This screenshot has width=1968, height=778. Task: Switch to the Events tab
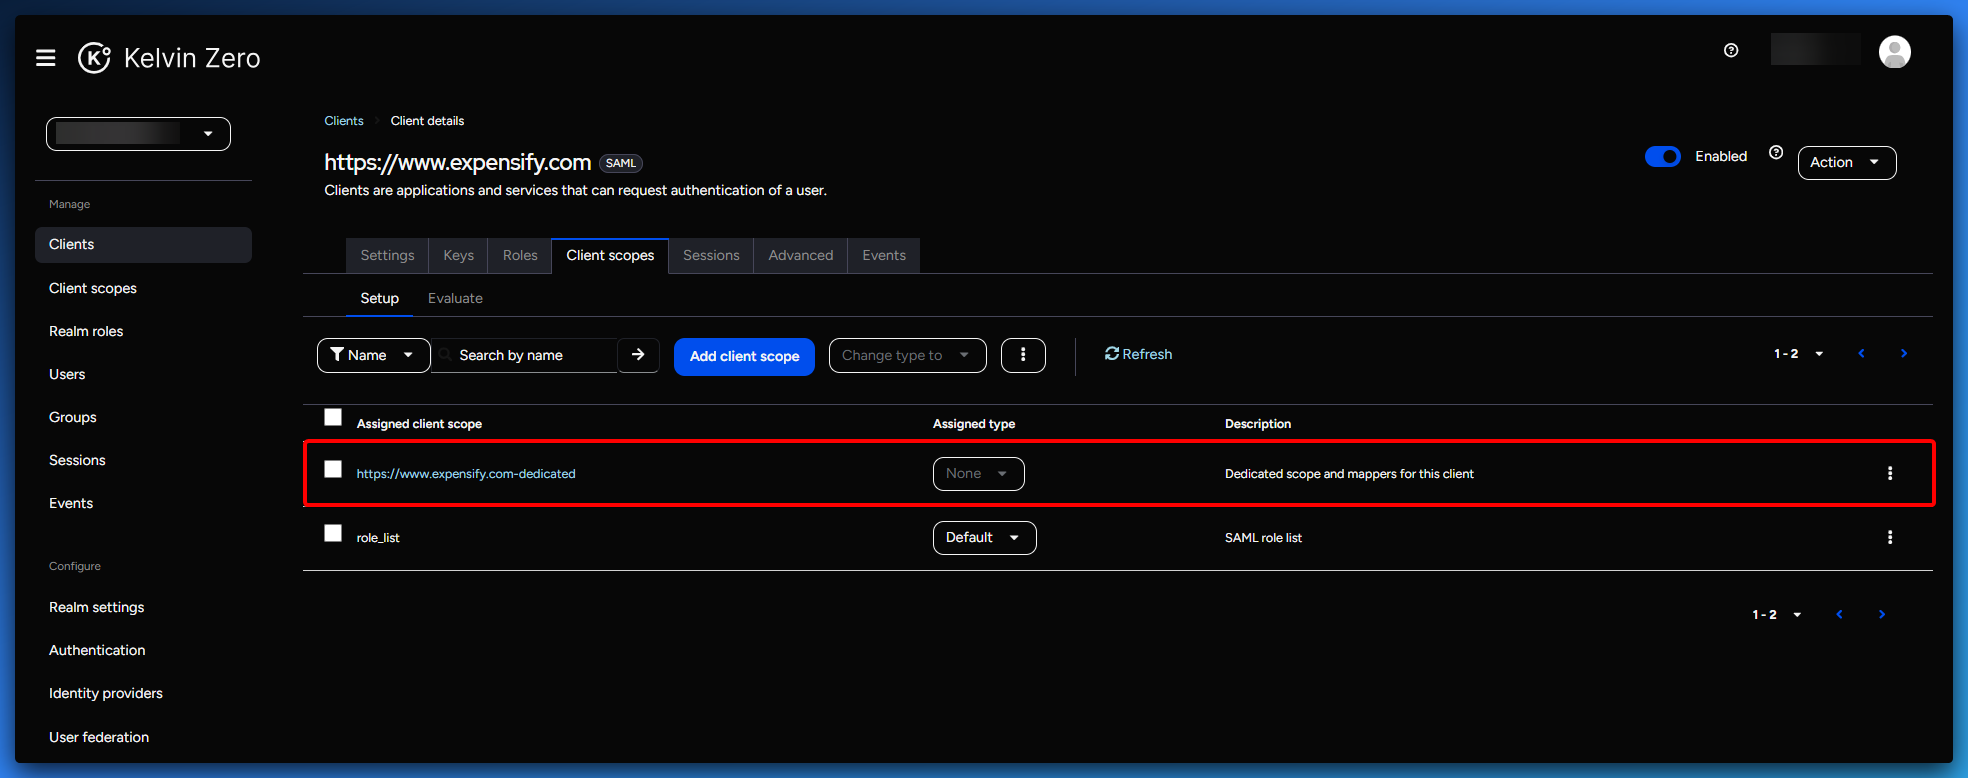pyautogui.click(x=884, y=255)
